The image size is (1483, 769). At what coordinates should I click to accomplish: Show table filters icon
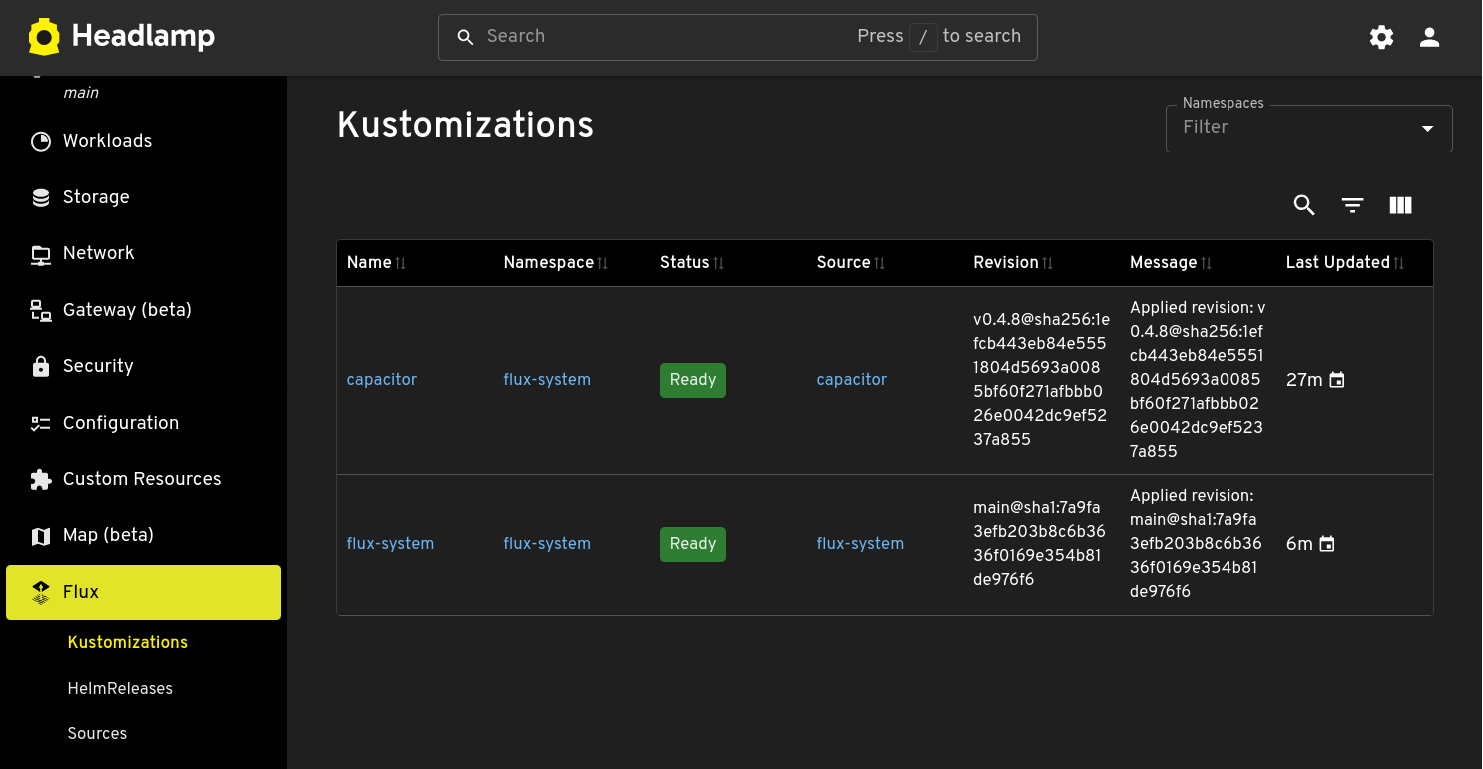point(1352,205)
